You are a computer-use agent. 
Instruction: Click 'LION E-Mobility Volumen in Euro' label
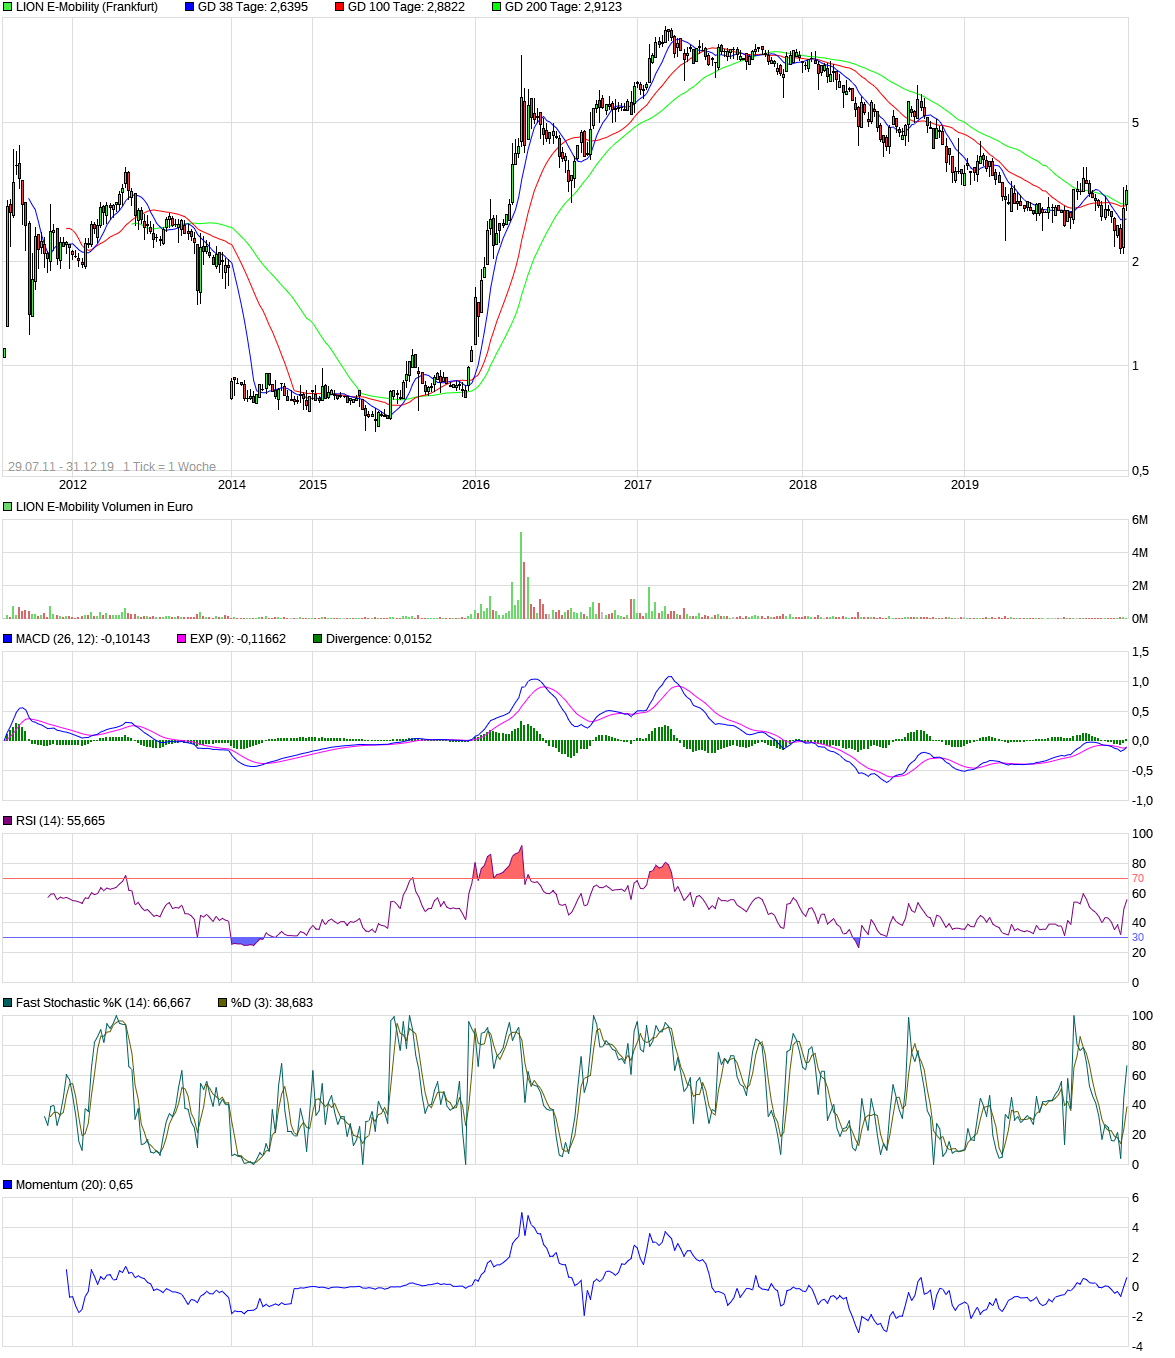pos(104,507)
